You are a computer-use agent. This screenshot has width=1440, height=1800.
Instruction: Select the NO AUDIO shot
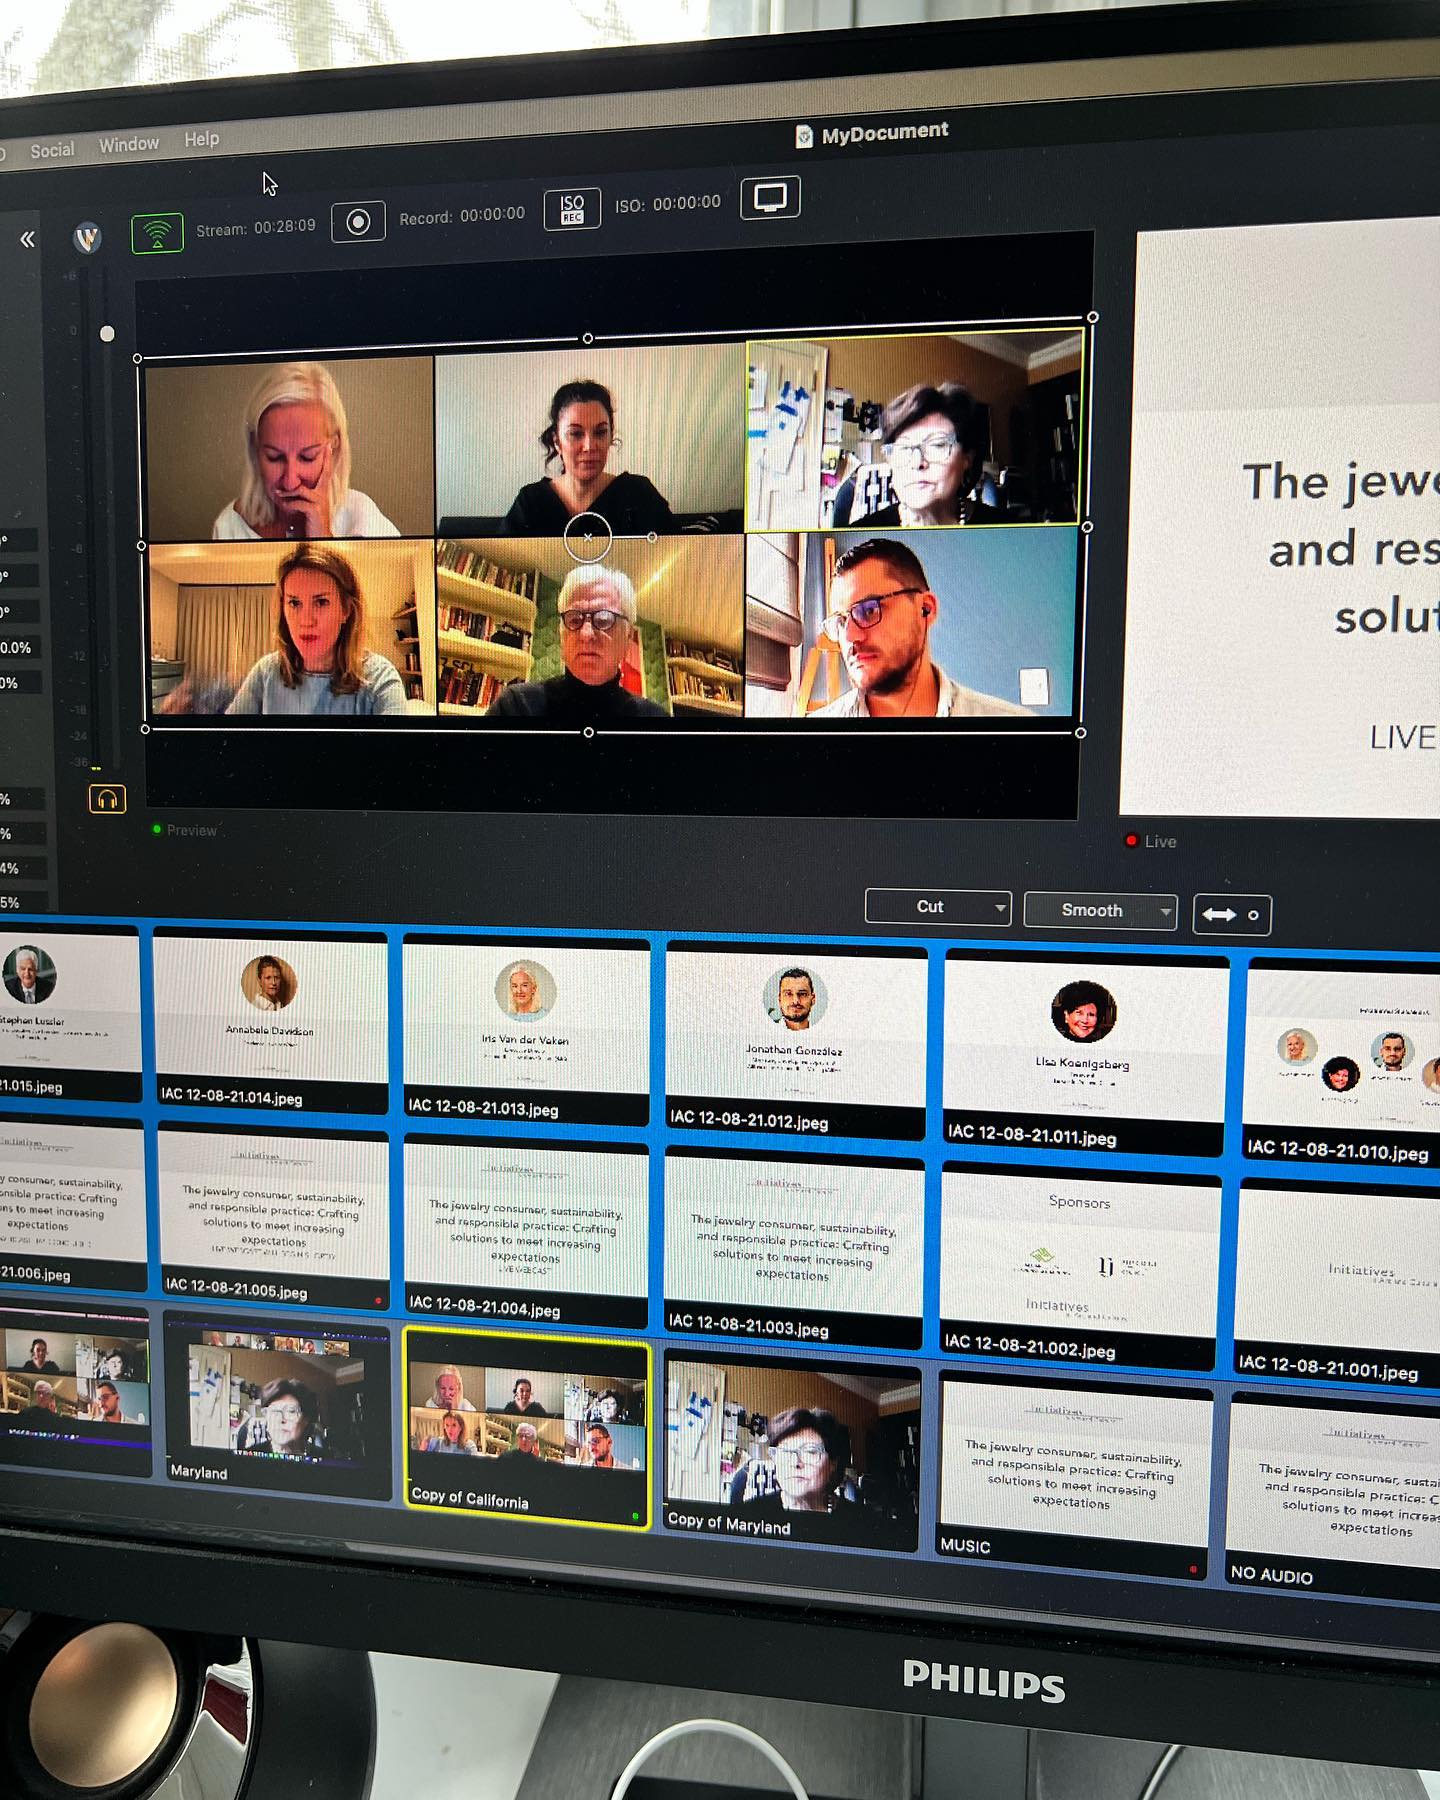(x=1334, y=1494)
